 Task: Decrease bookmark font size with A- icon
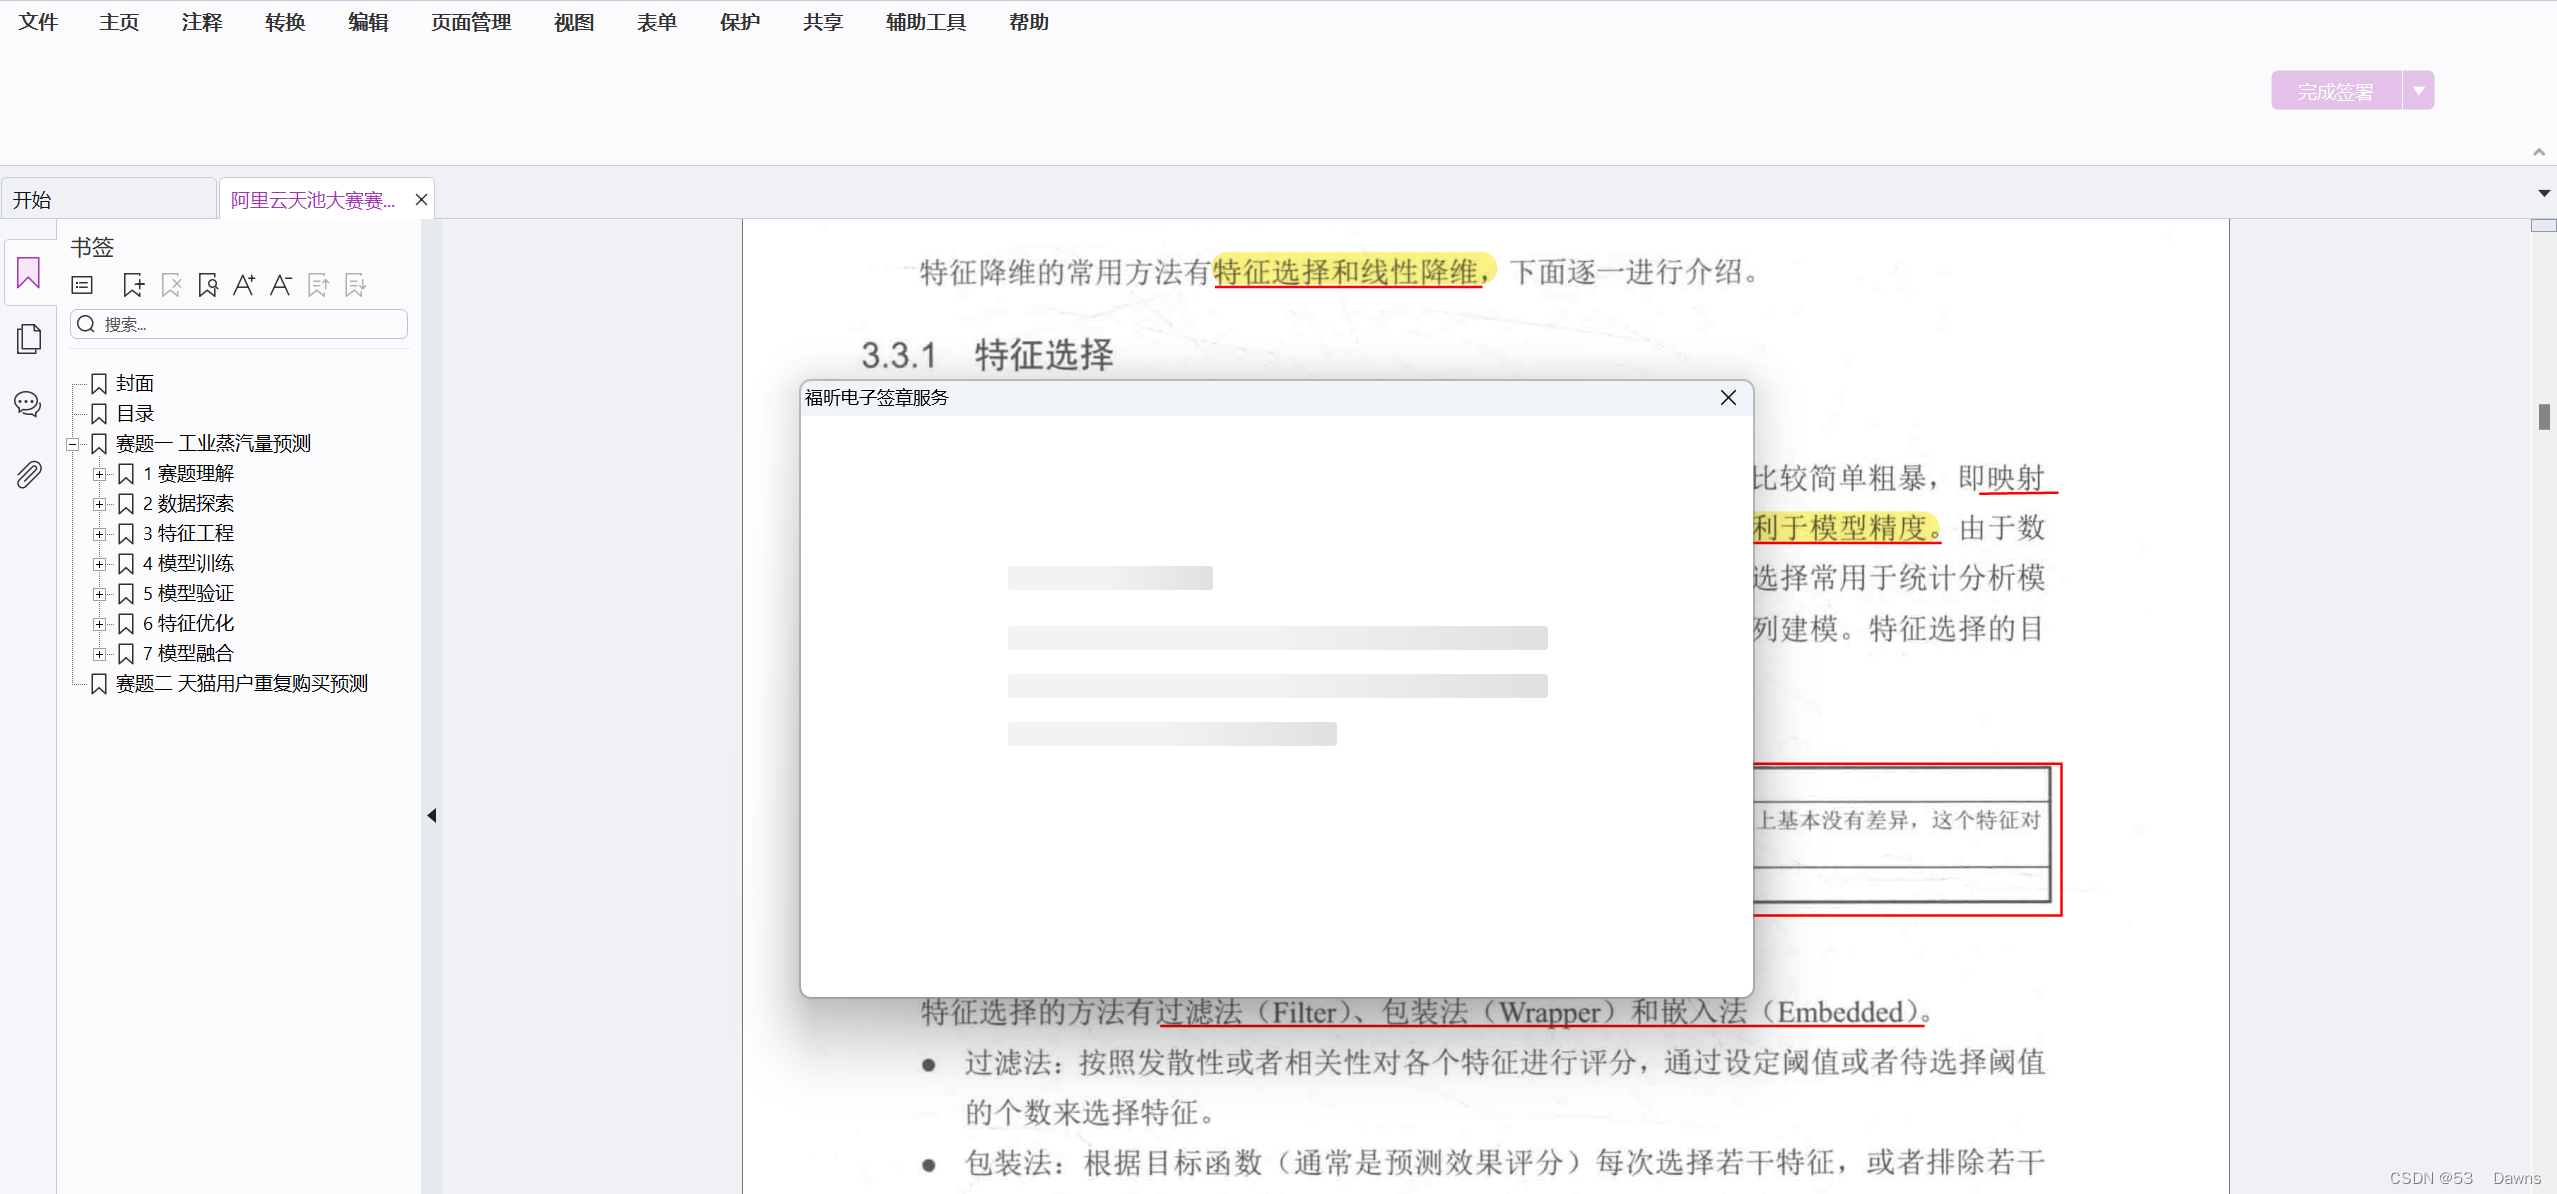[281, 286]
